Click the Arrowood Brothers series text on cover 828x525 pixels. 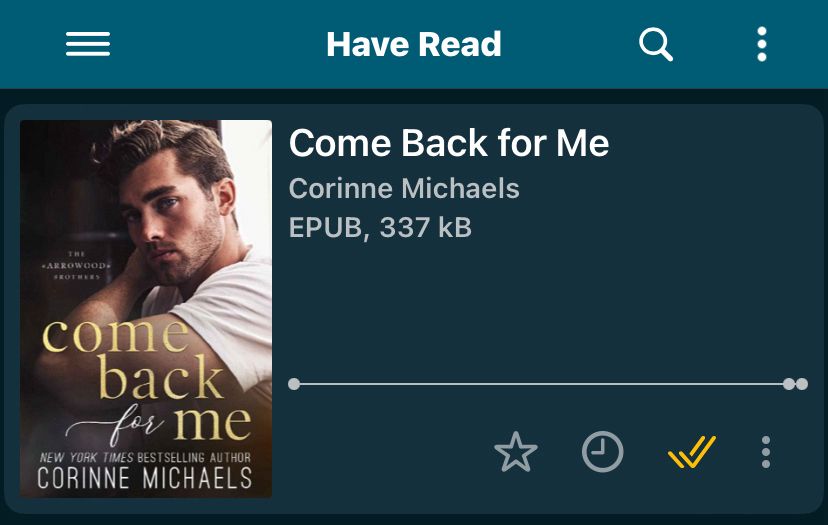(x=77, y=266)
